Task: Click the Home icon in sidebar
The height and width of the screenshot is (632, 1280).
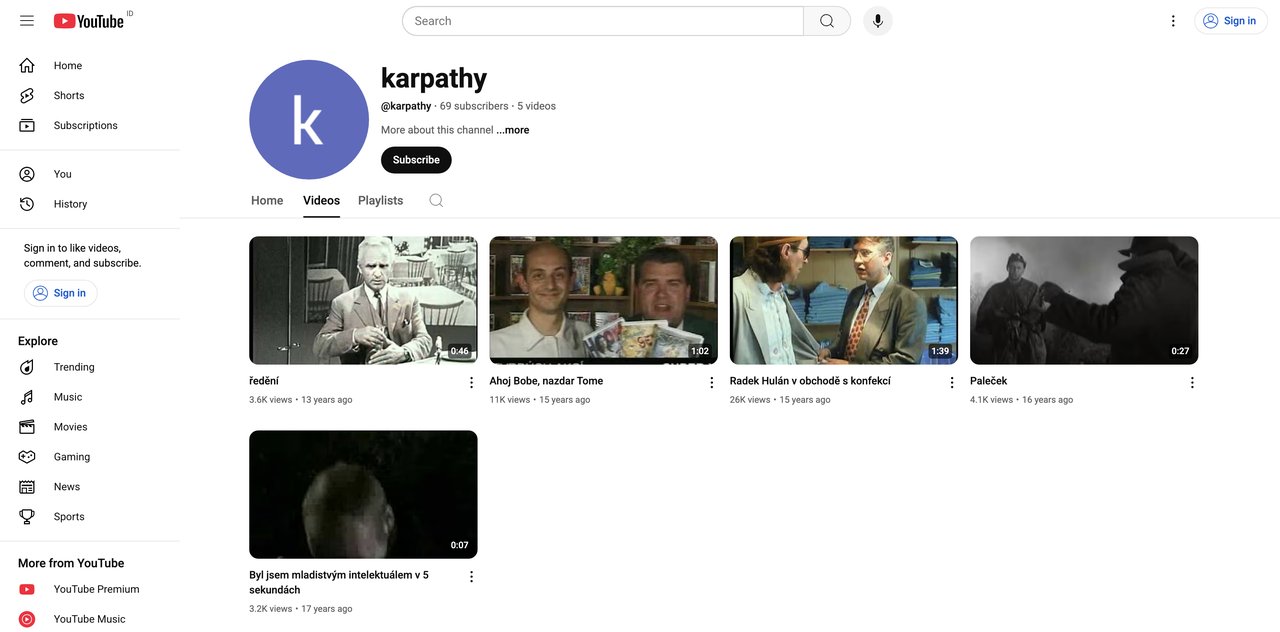Action: coord(27,66)
